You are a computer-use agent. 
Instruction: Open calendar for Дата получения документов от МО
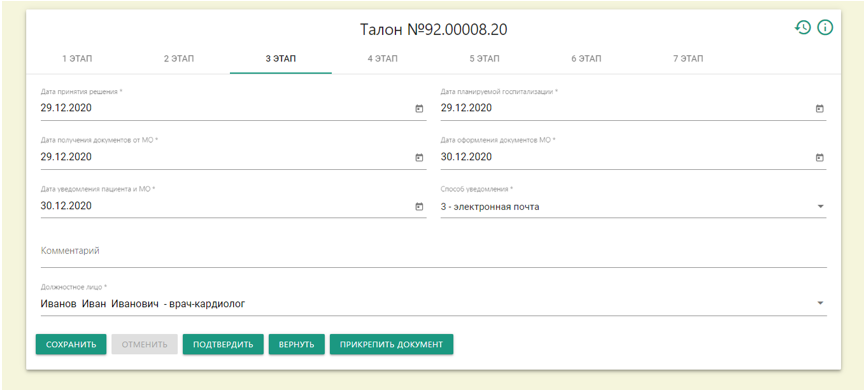tap(419, 158)
